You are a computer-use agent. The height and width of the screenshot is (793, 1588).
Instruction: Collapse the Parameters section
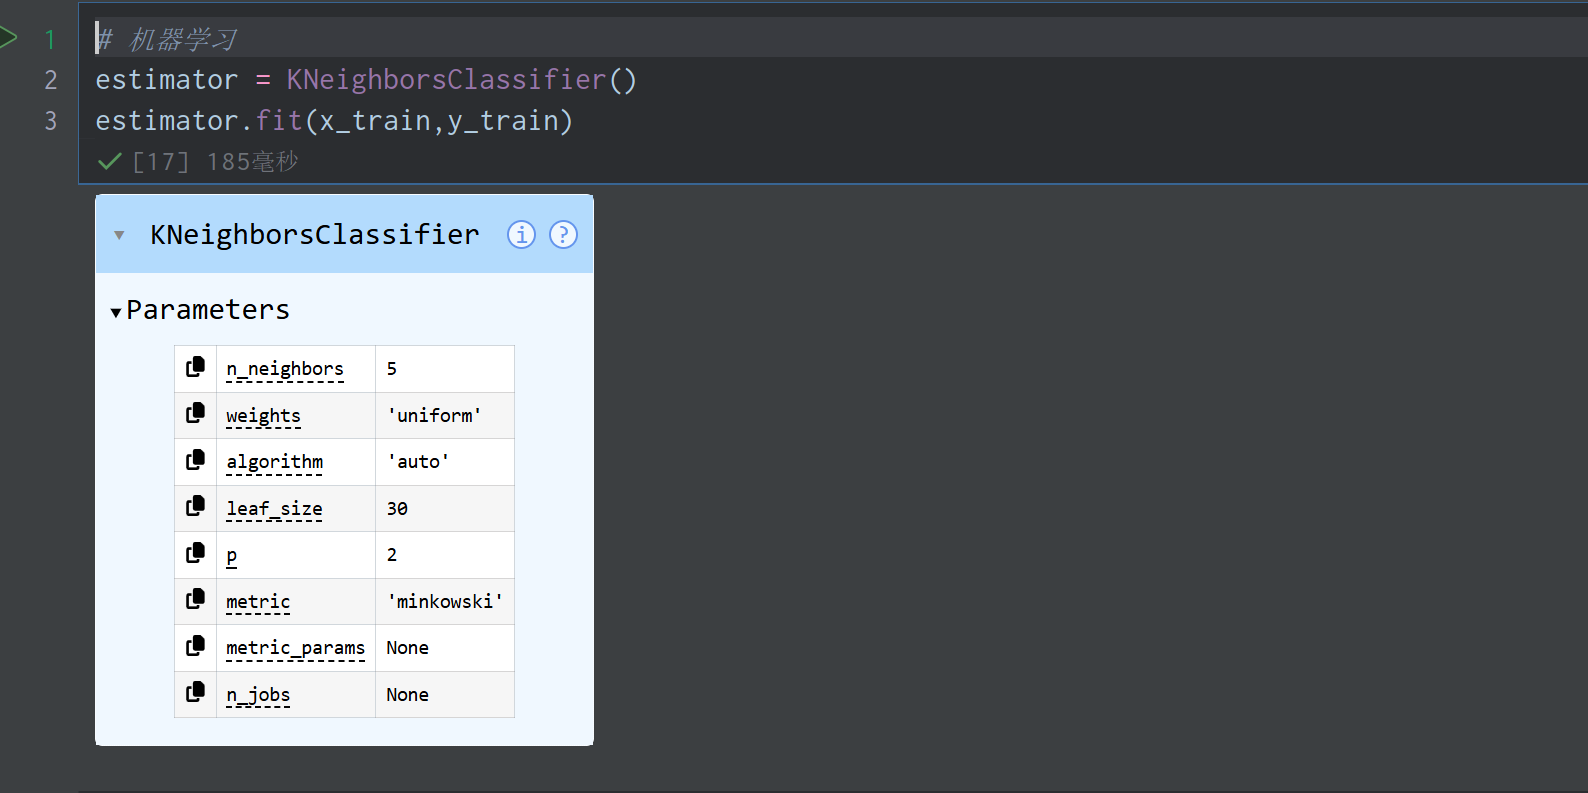coord(116,312)
